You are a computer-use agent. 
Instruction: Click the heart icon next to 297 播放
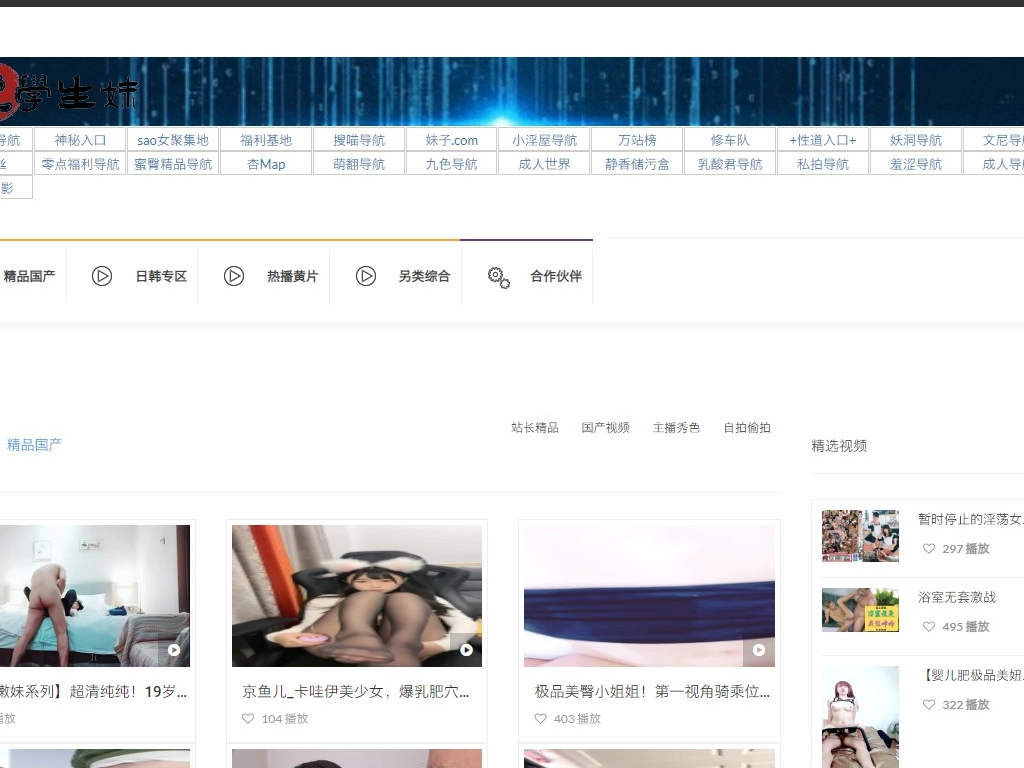(x=929, y=548)
